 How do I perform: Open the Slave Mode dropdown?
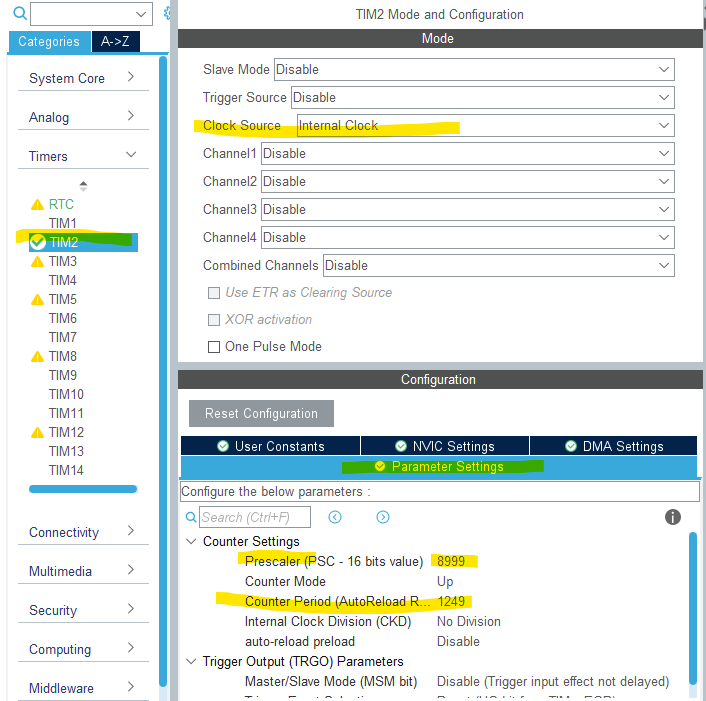click(x=474, y=69)
